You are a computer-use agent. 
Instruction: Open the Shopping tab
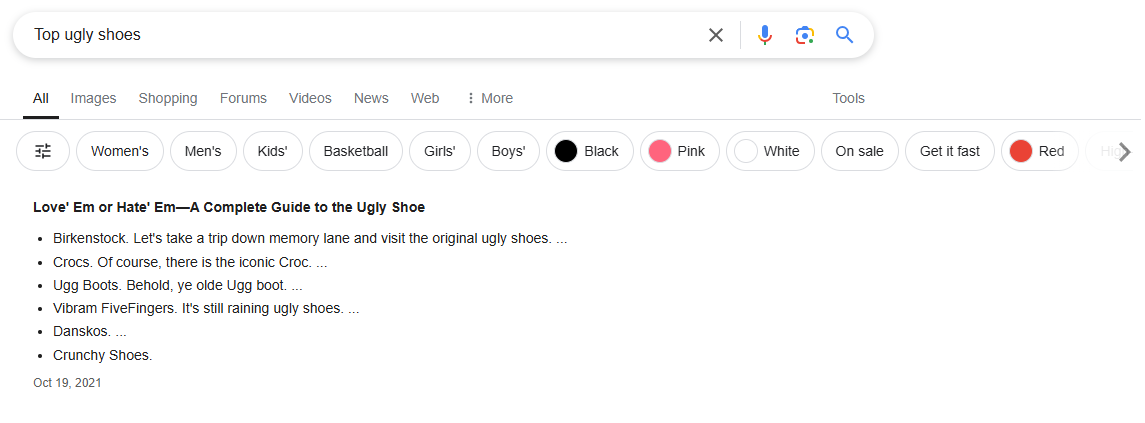168,98
